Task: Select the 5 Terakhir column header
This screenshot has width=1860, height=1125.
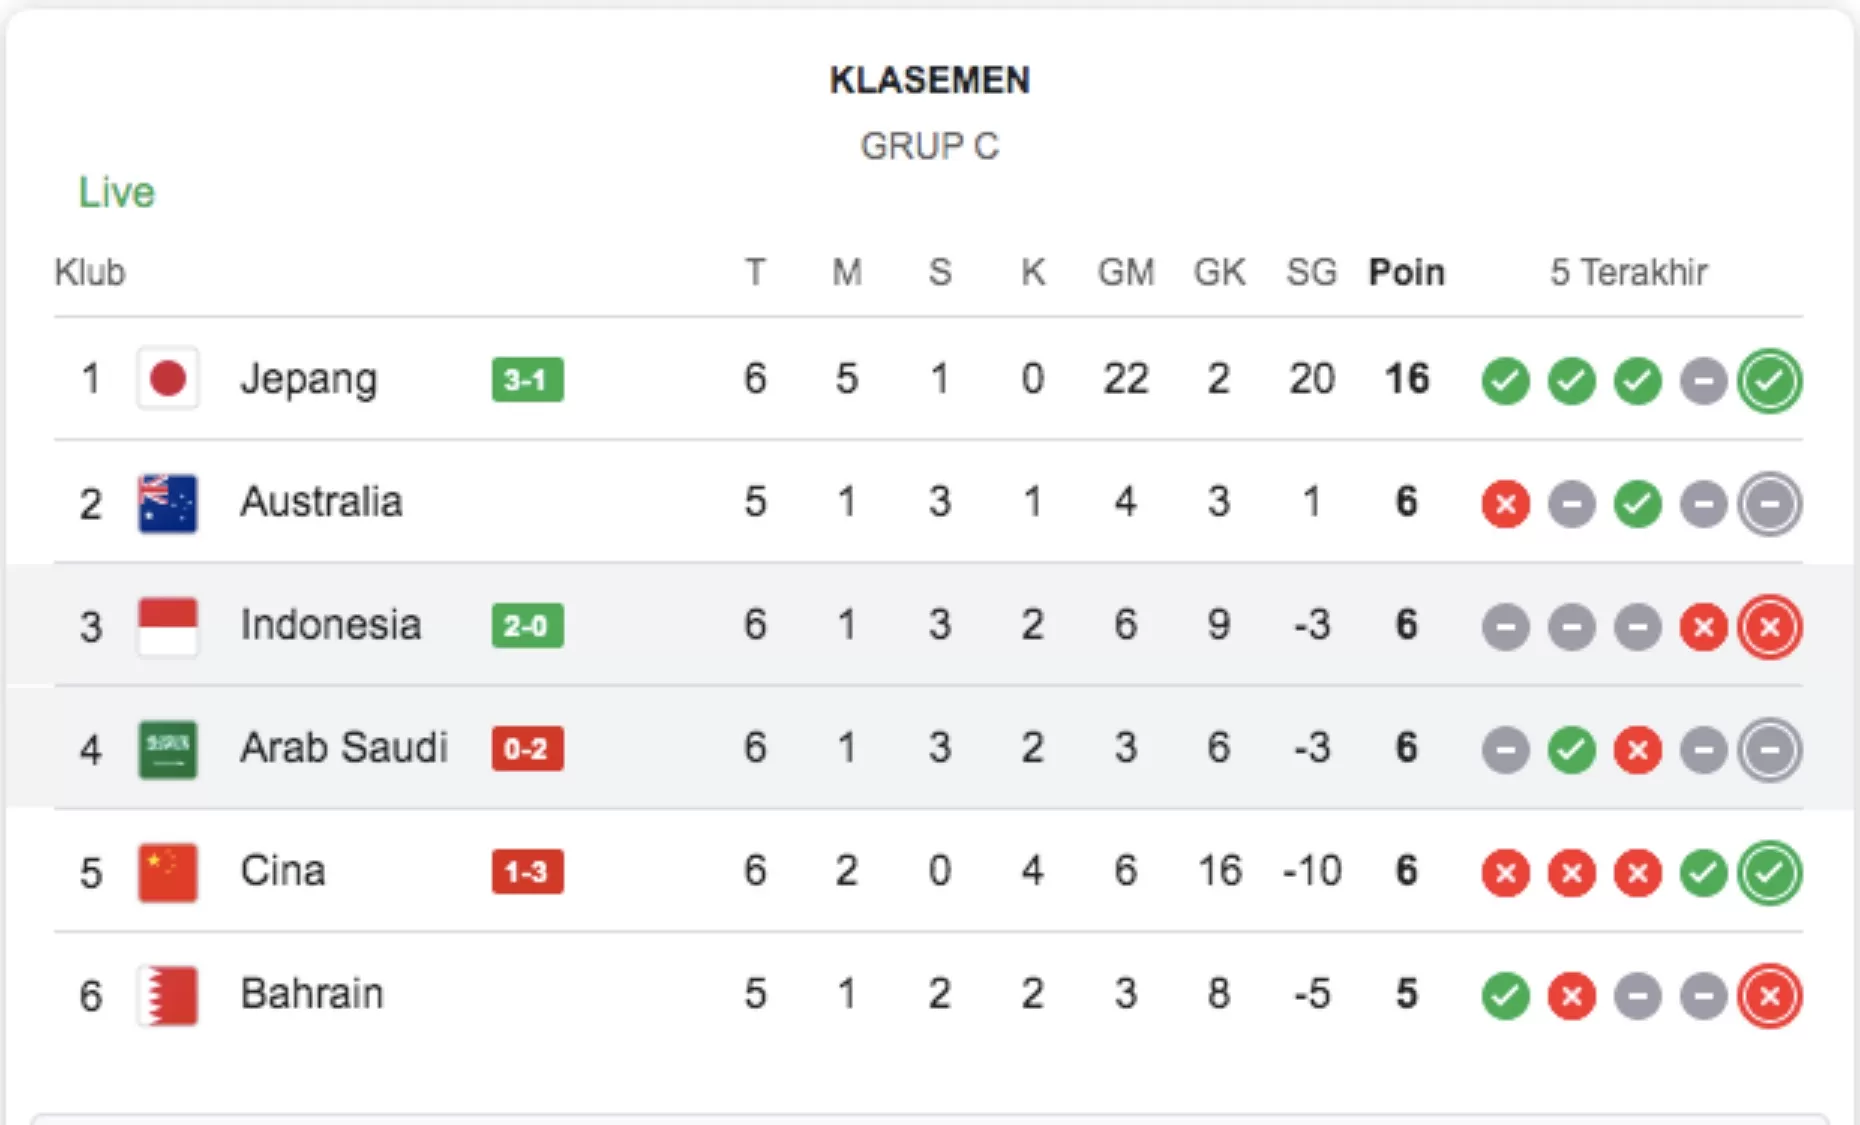Action: coord(1628,272)
